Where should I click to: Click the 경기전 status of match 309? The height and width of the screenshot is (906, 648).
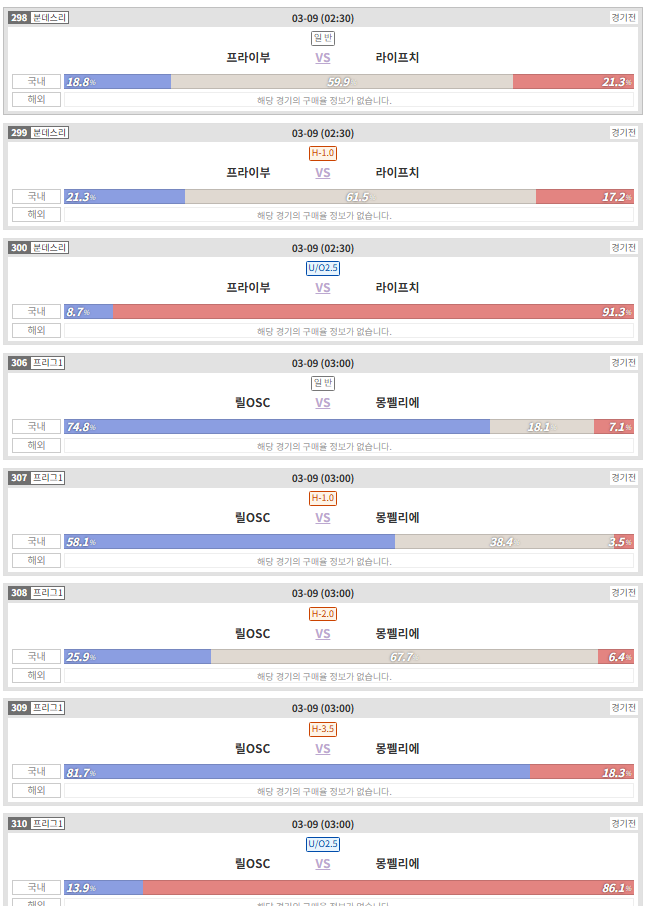coord(624,708)
